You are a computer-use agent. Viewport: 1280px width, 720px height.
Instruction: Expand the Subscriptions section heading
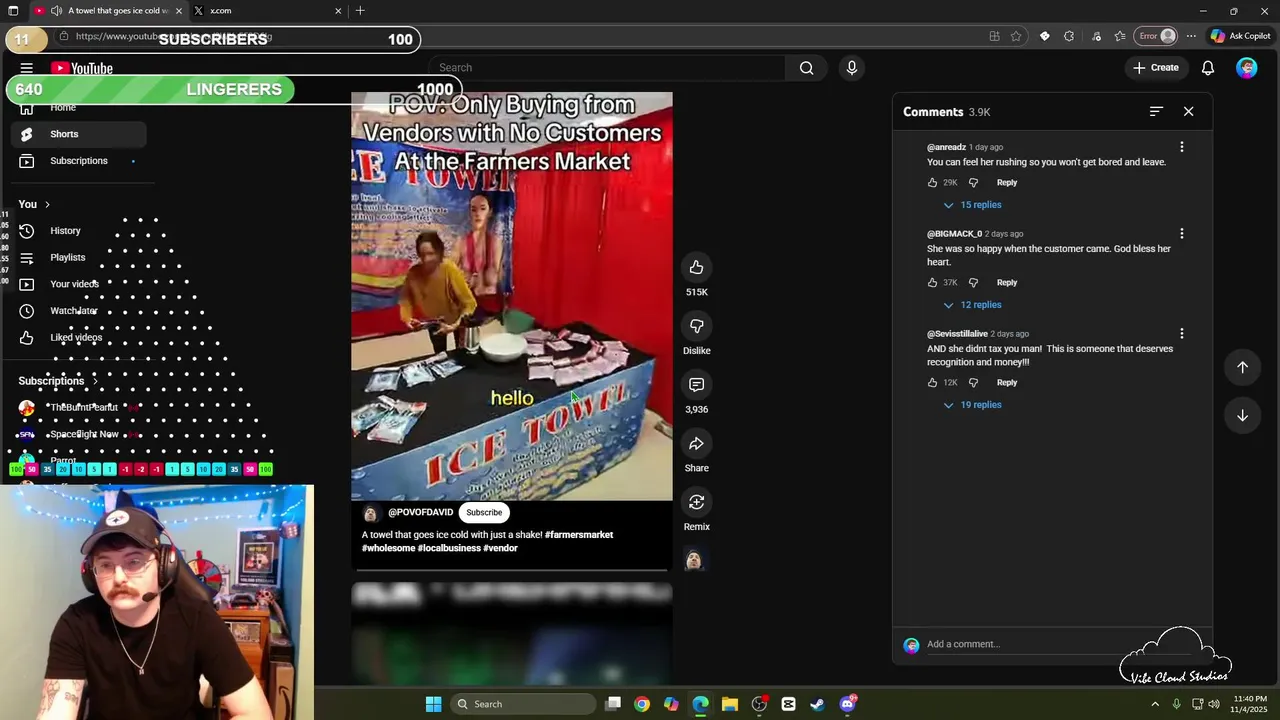click(x=58, y=381)
